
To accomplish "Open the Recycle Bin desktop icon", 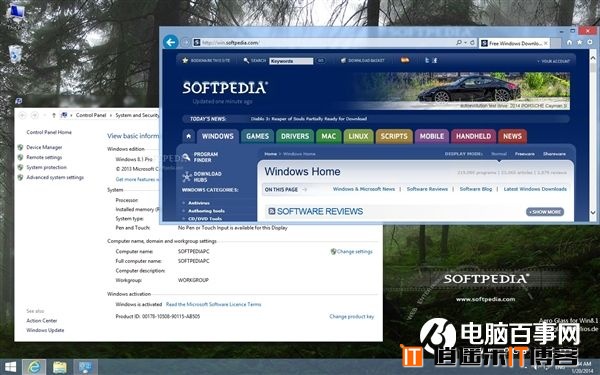I will coord(15,54).
